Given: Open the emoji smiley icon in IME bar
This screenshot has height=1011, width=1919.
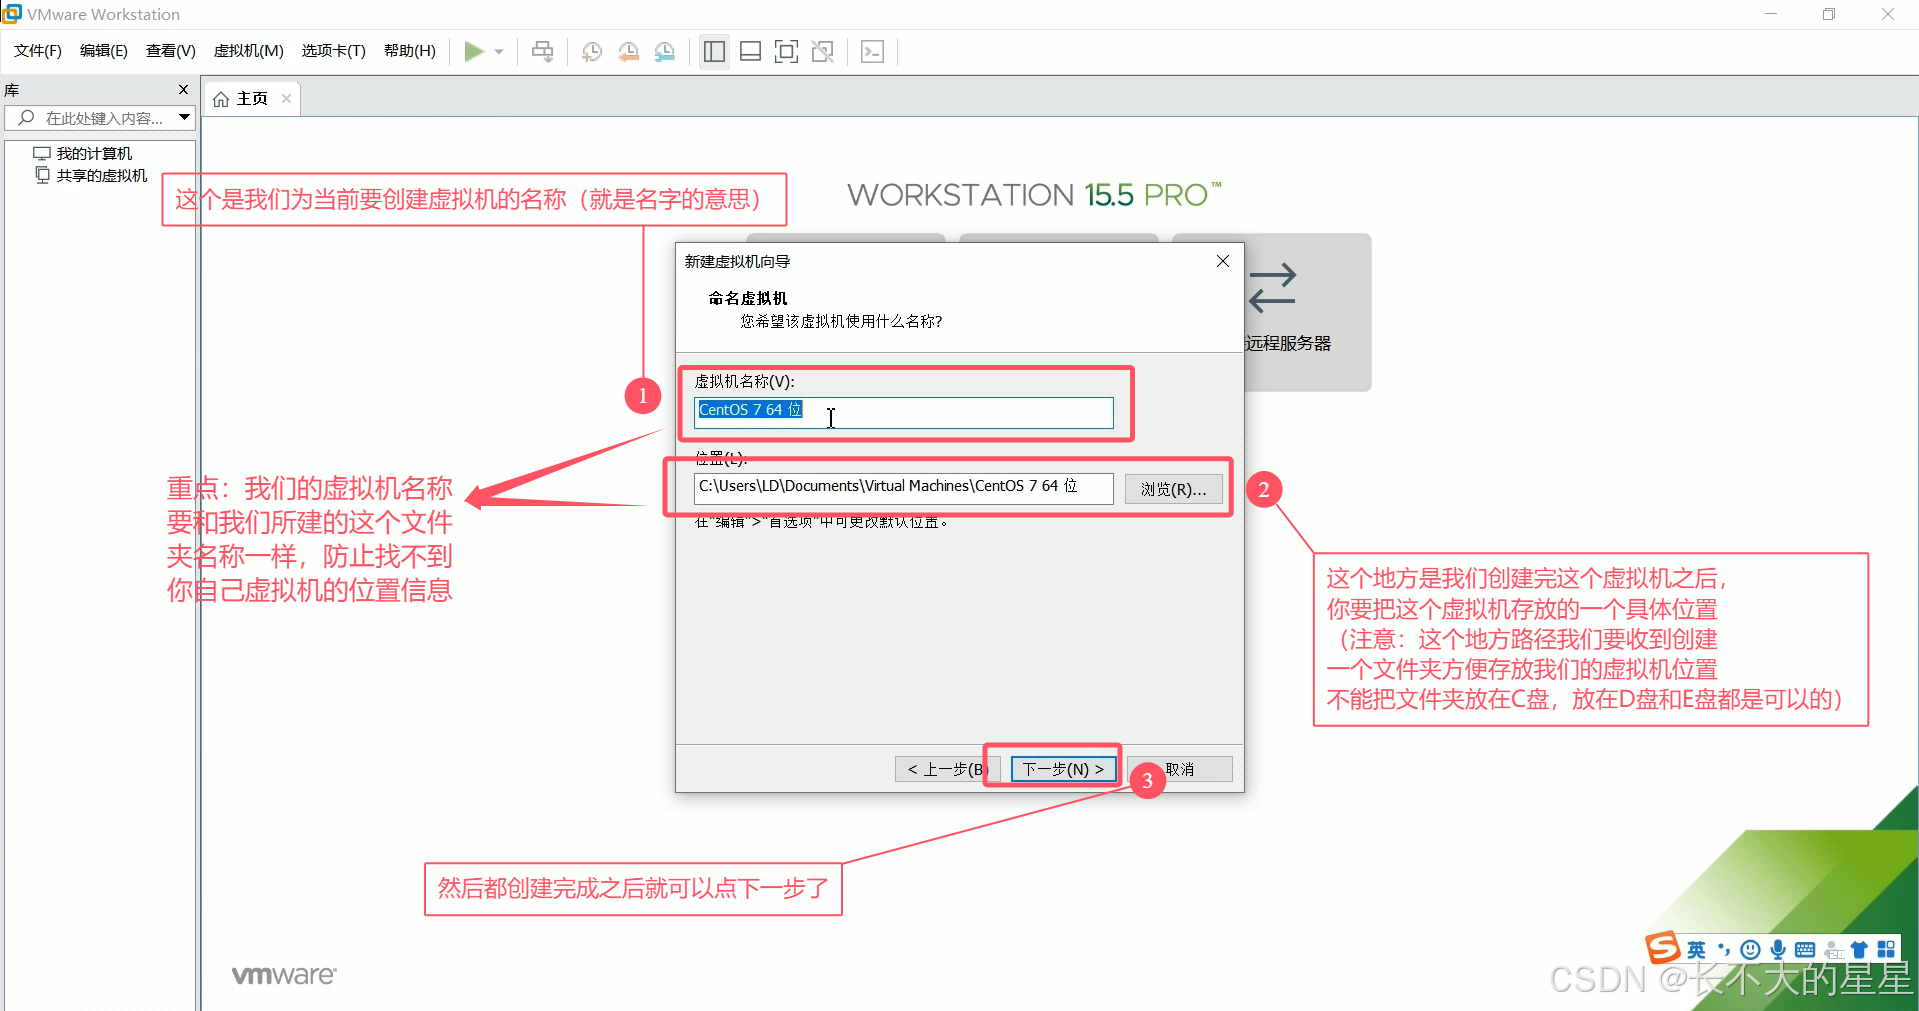Looking at the screenshot, I should (1750, 950).
